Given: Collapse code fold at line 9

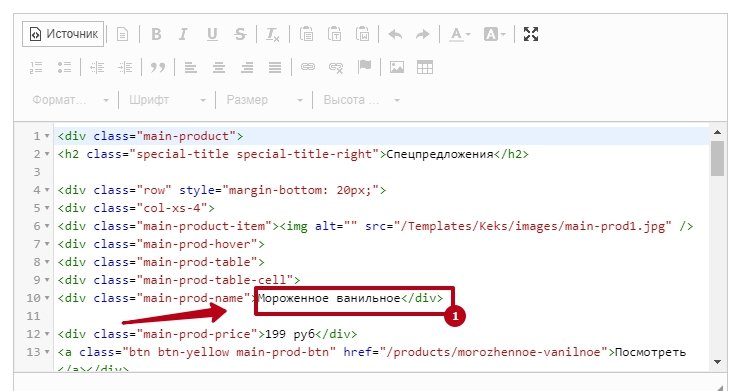Looking at the screenshot, I should click(x=47, y=280).
